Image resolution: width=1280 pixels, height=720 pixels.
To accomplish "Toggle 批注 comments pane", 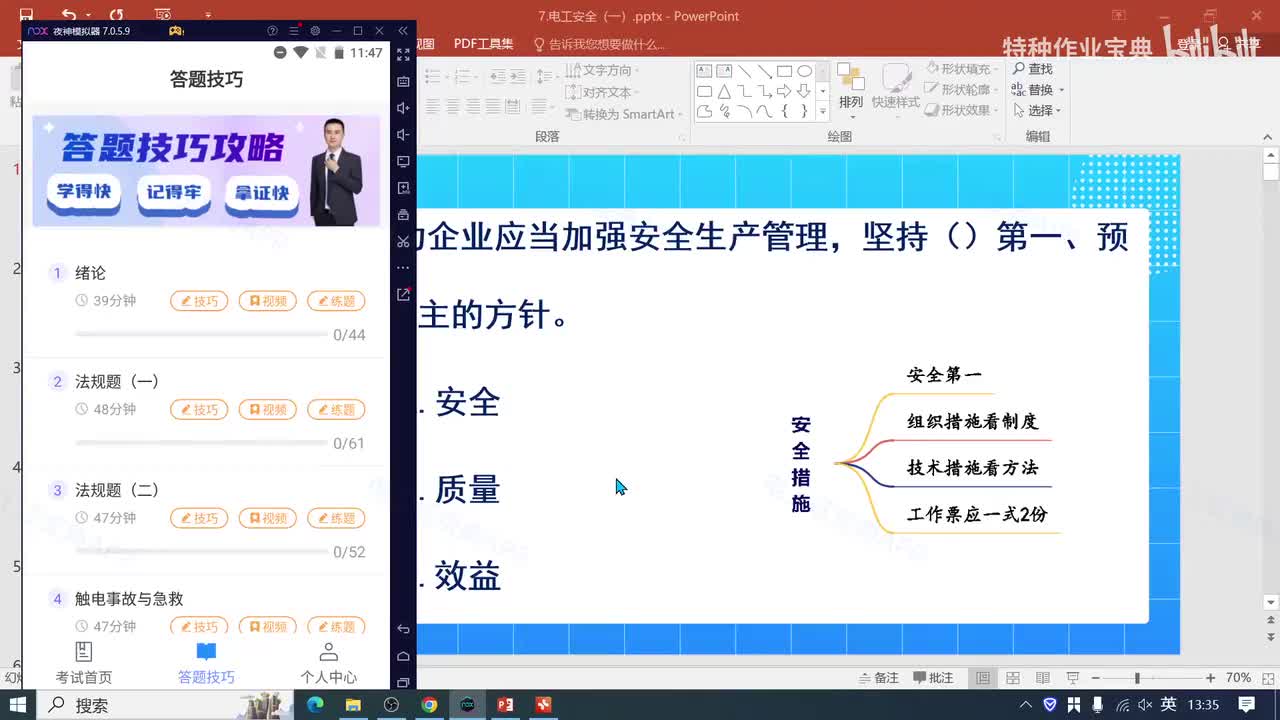I will point(932,678).
